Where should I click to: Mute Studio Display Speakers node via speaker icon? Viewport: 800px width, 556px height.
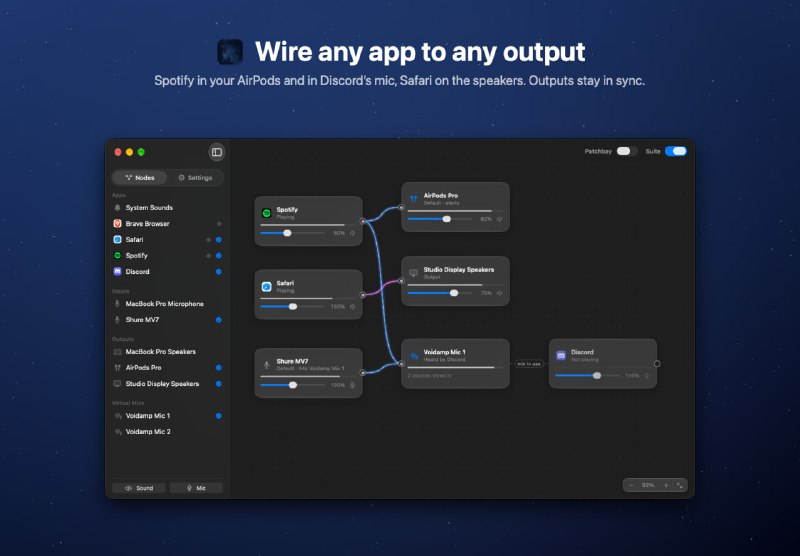[x=499, y=293]
